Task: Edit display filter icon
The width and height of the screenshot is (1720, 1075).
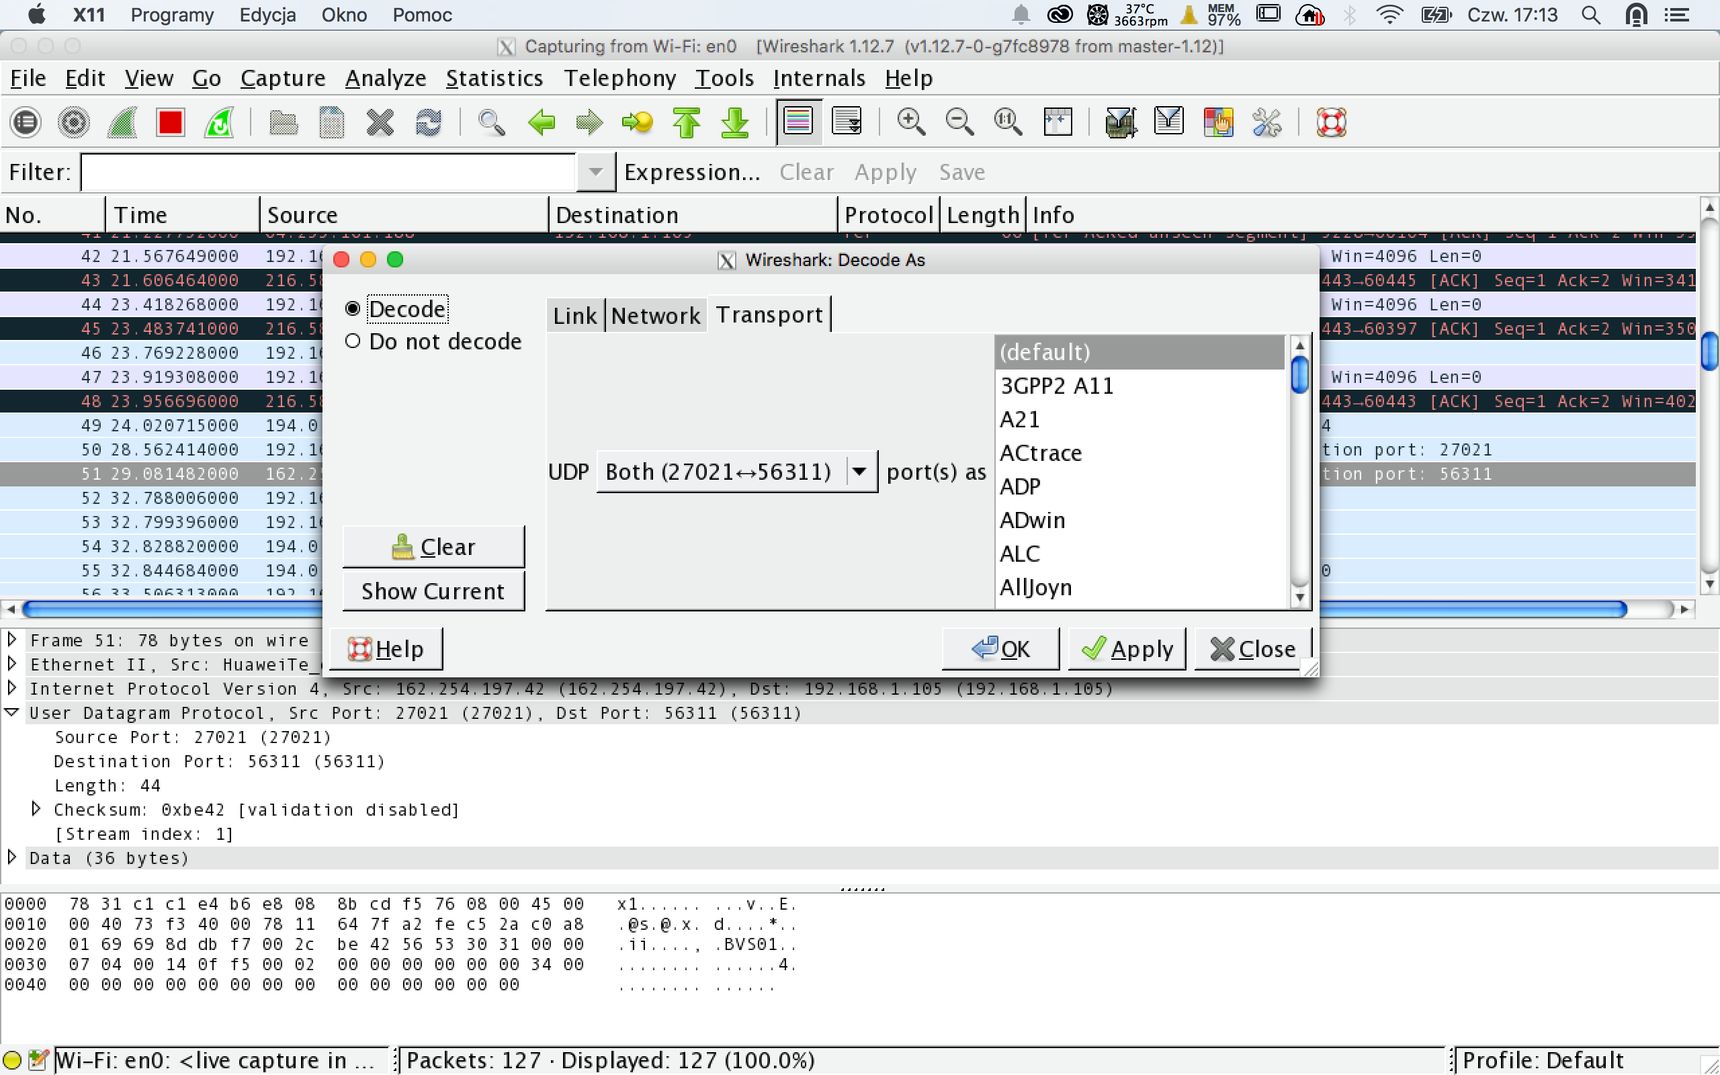Action: pyautogui.click(x=1169, y=123)
